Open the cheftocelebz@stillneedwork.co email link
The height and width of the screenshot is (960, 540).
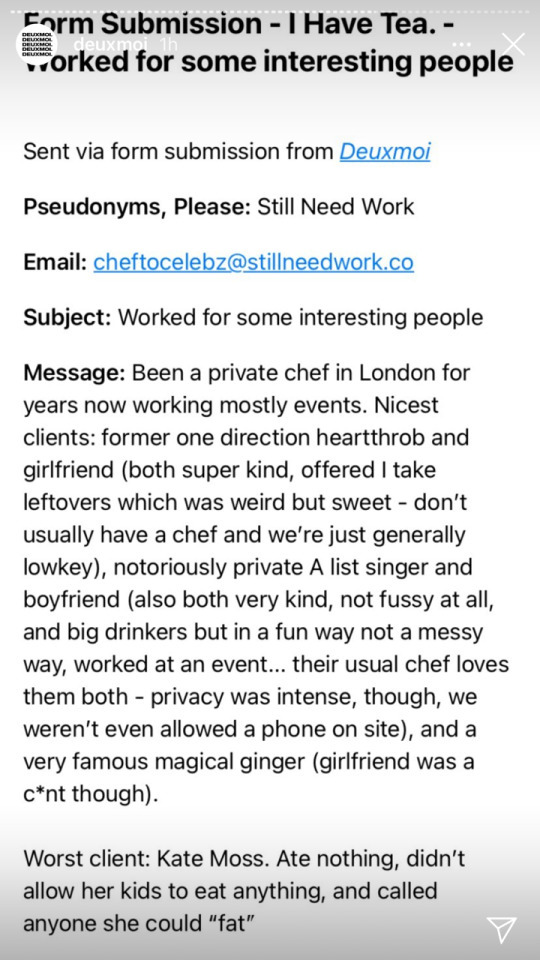(253, 262)
